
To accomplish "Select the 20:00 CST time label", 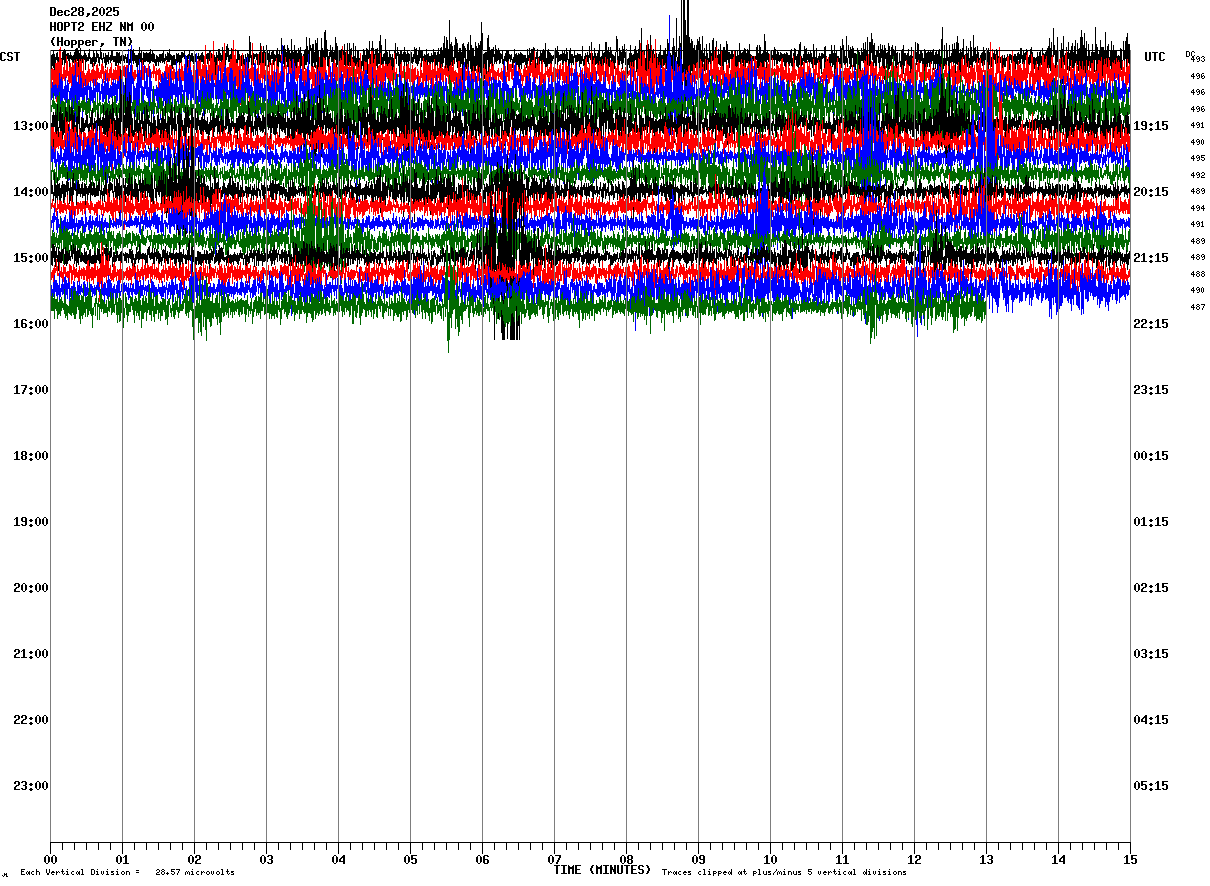I will (x=30, y=588).
